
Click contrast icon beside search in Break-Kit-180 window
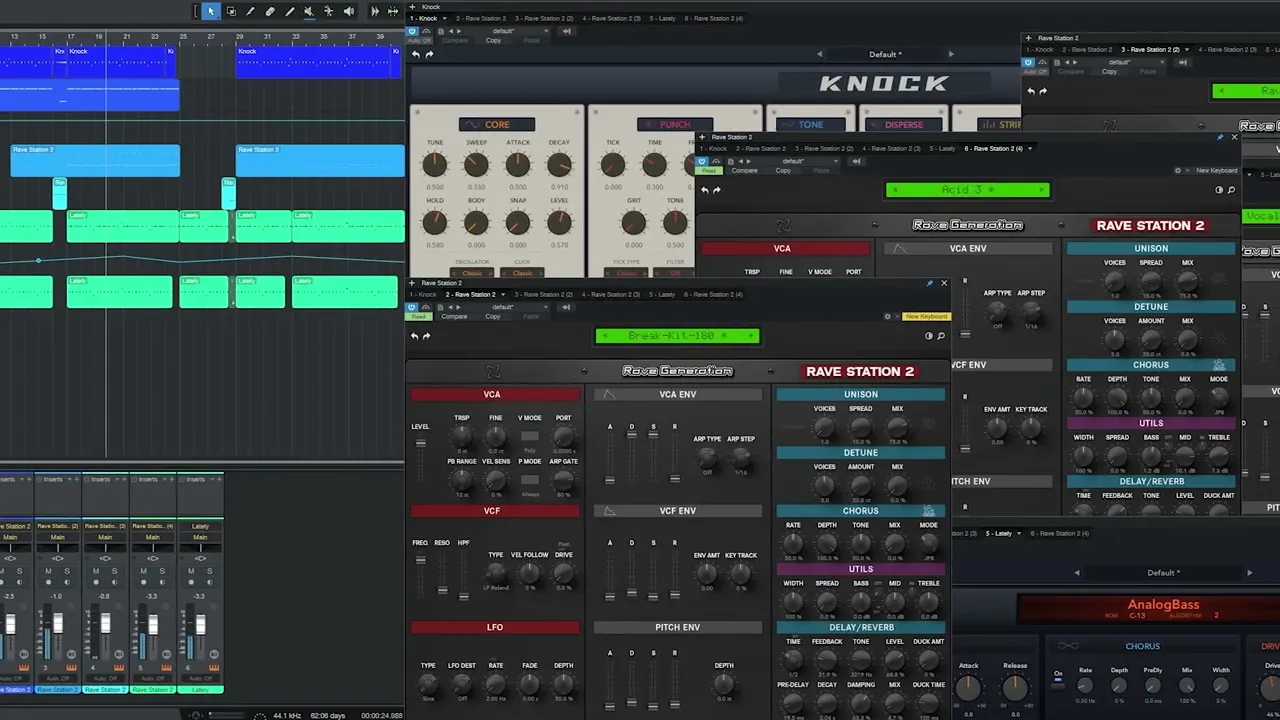(929, 336)
